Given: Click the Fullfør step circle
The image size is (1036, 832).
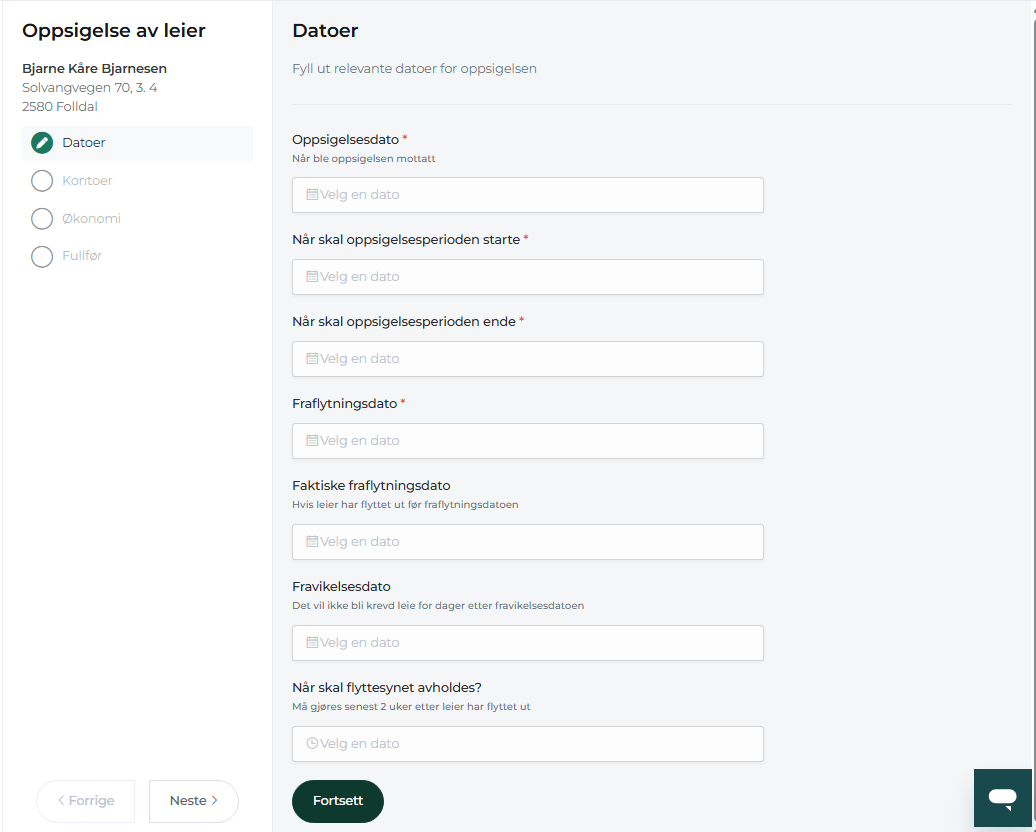Looking at the screenshot, I should (42, 256).
